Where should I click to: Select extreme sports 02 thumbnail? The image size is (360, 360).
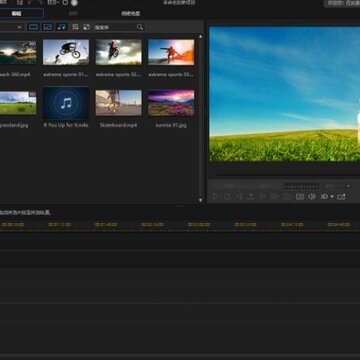coord(119,52)
